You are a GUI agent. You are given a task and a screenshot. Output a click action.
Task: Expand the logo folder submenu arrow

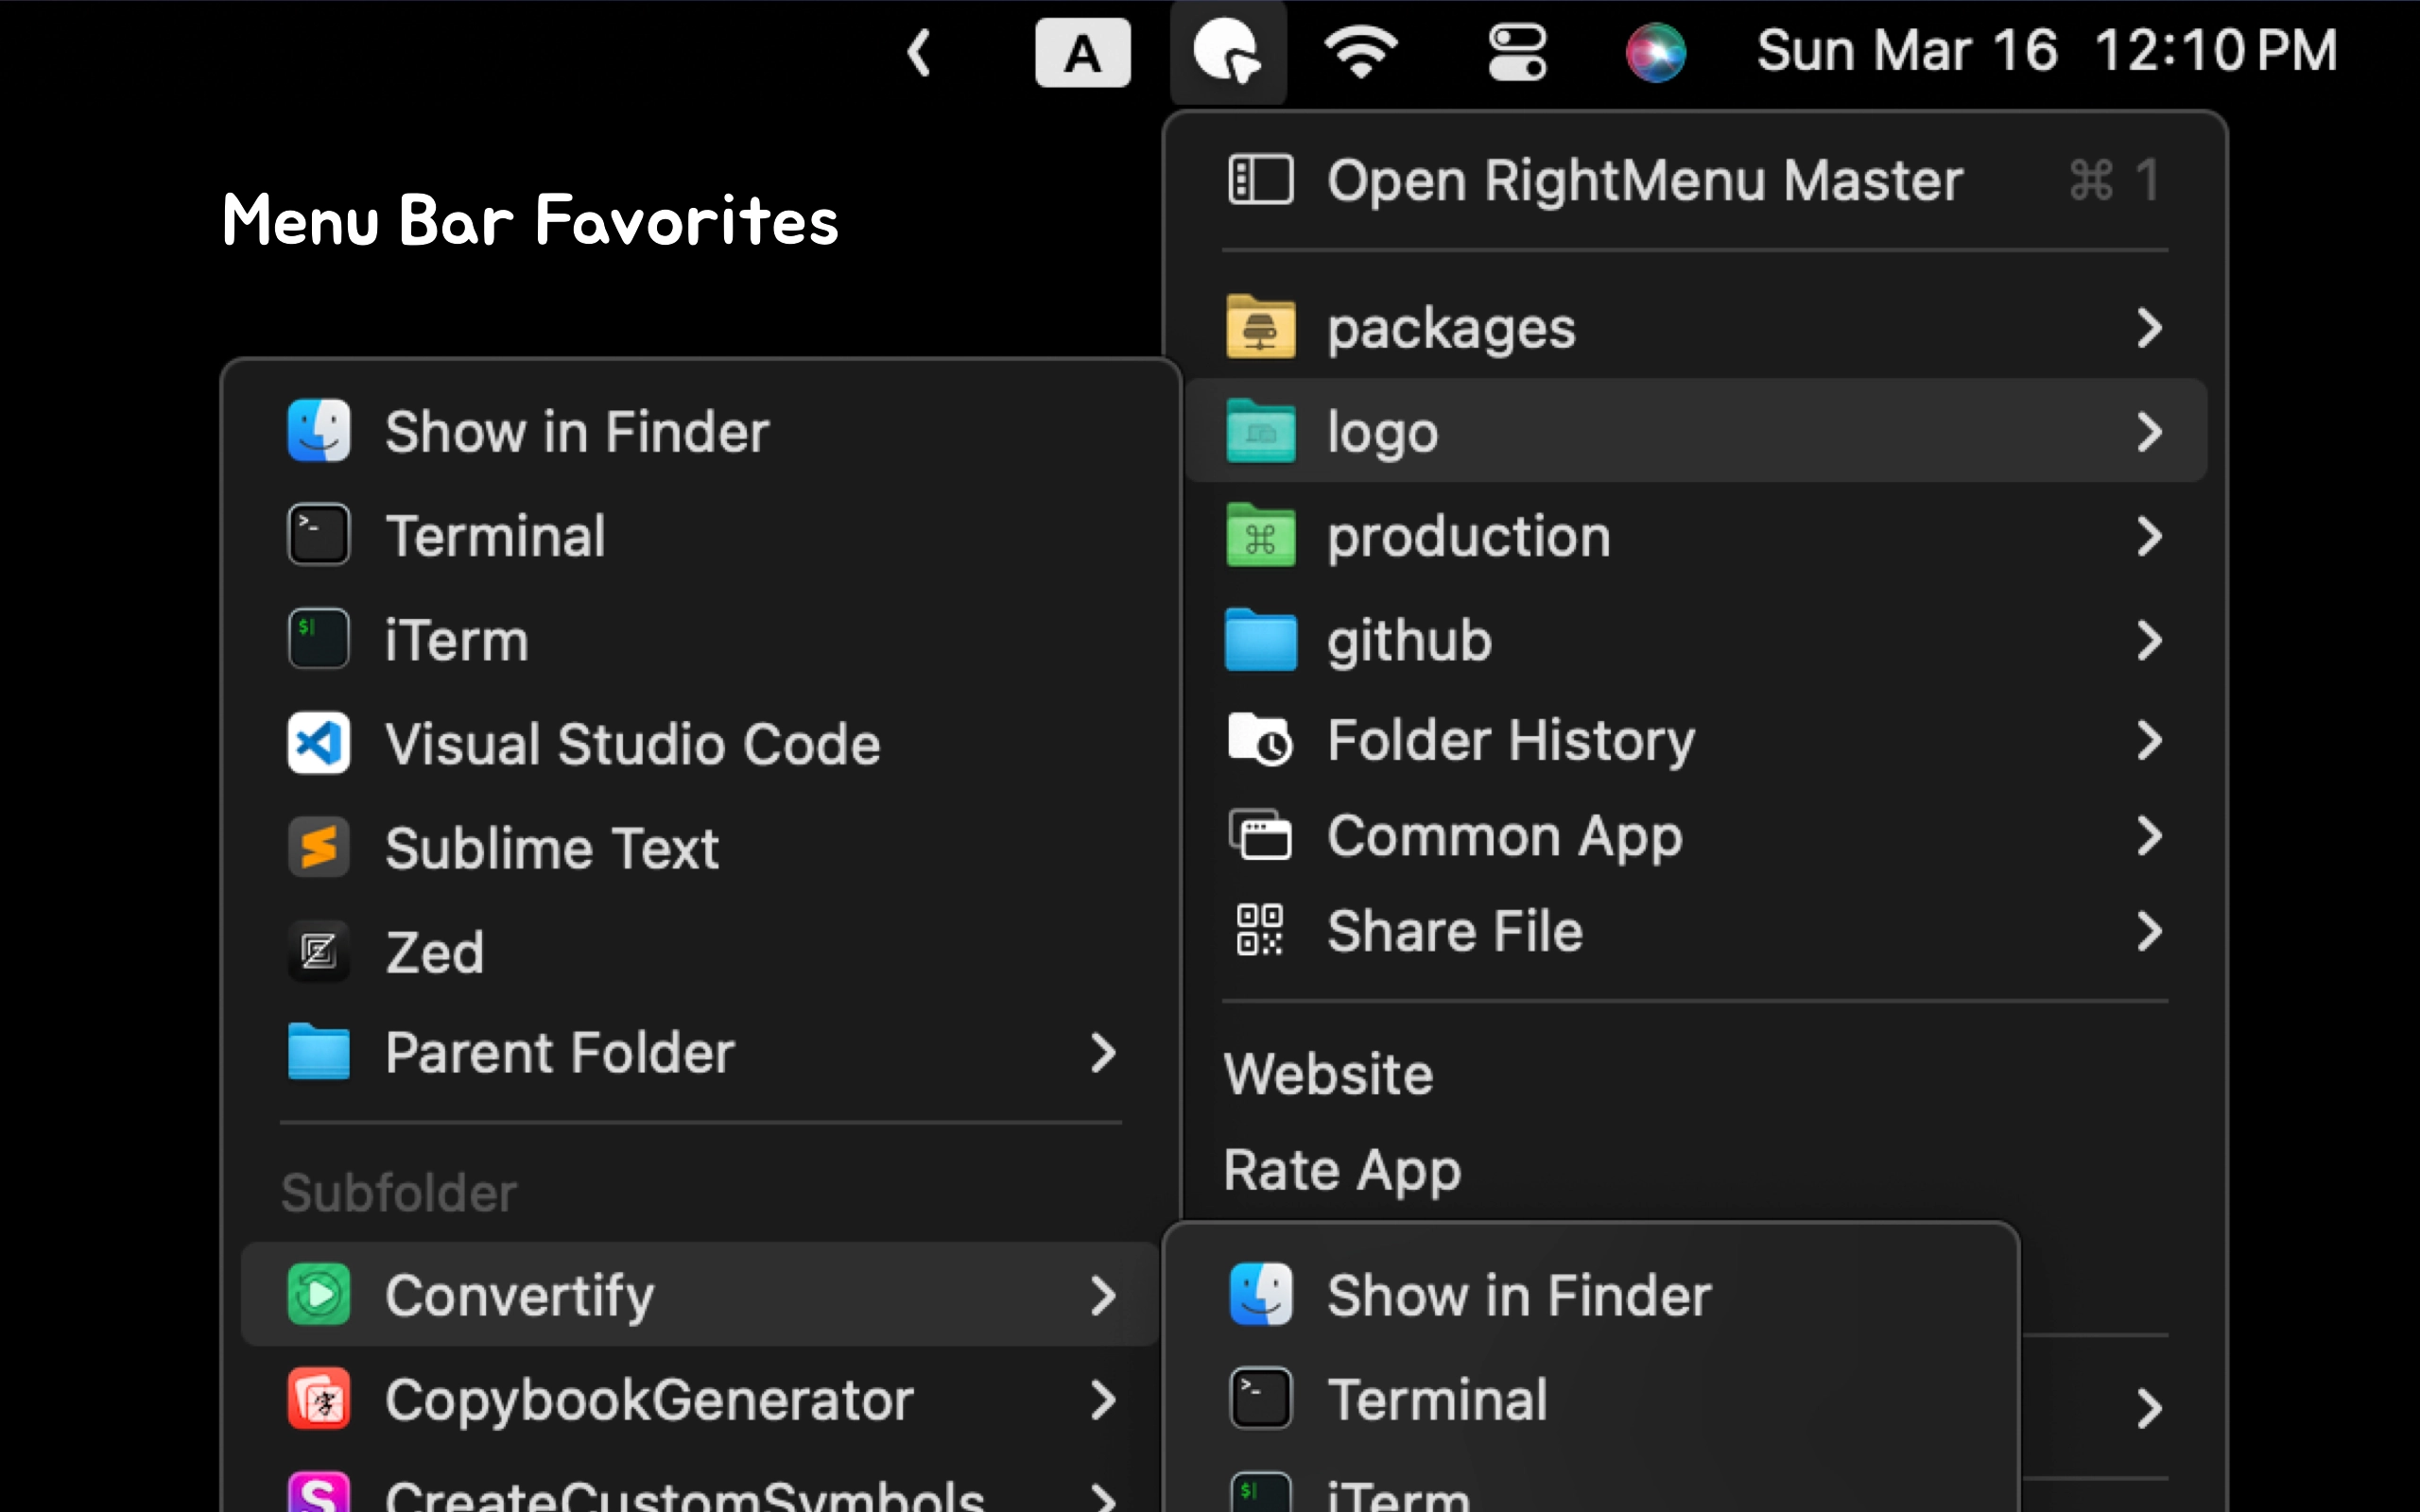(x=2149, y=432)
